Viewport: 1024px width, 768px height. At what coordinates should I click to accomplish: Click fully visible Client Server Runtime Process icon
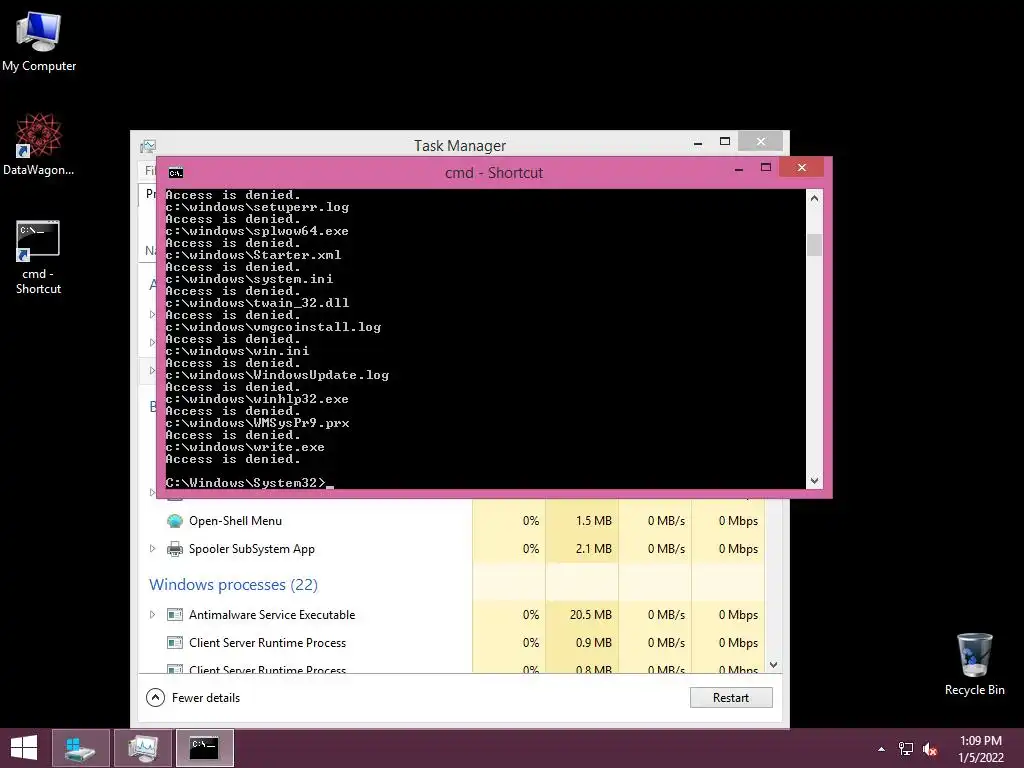pos(174,643)
